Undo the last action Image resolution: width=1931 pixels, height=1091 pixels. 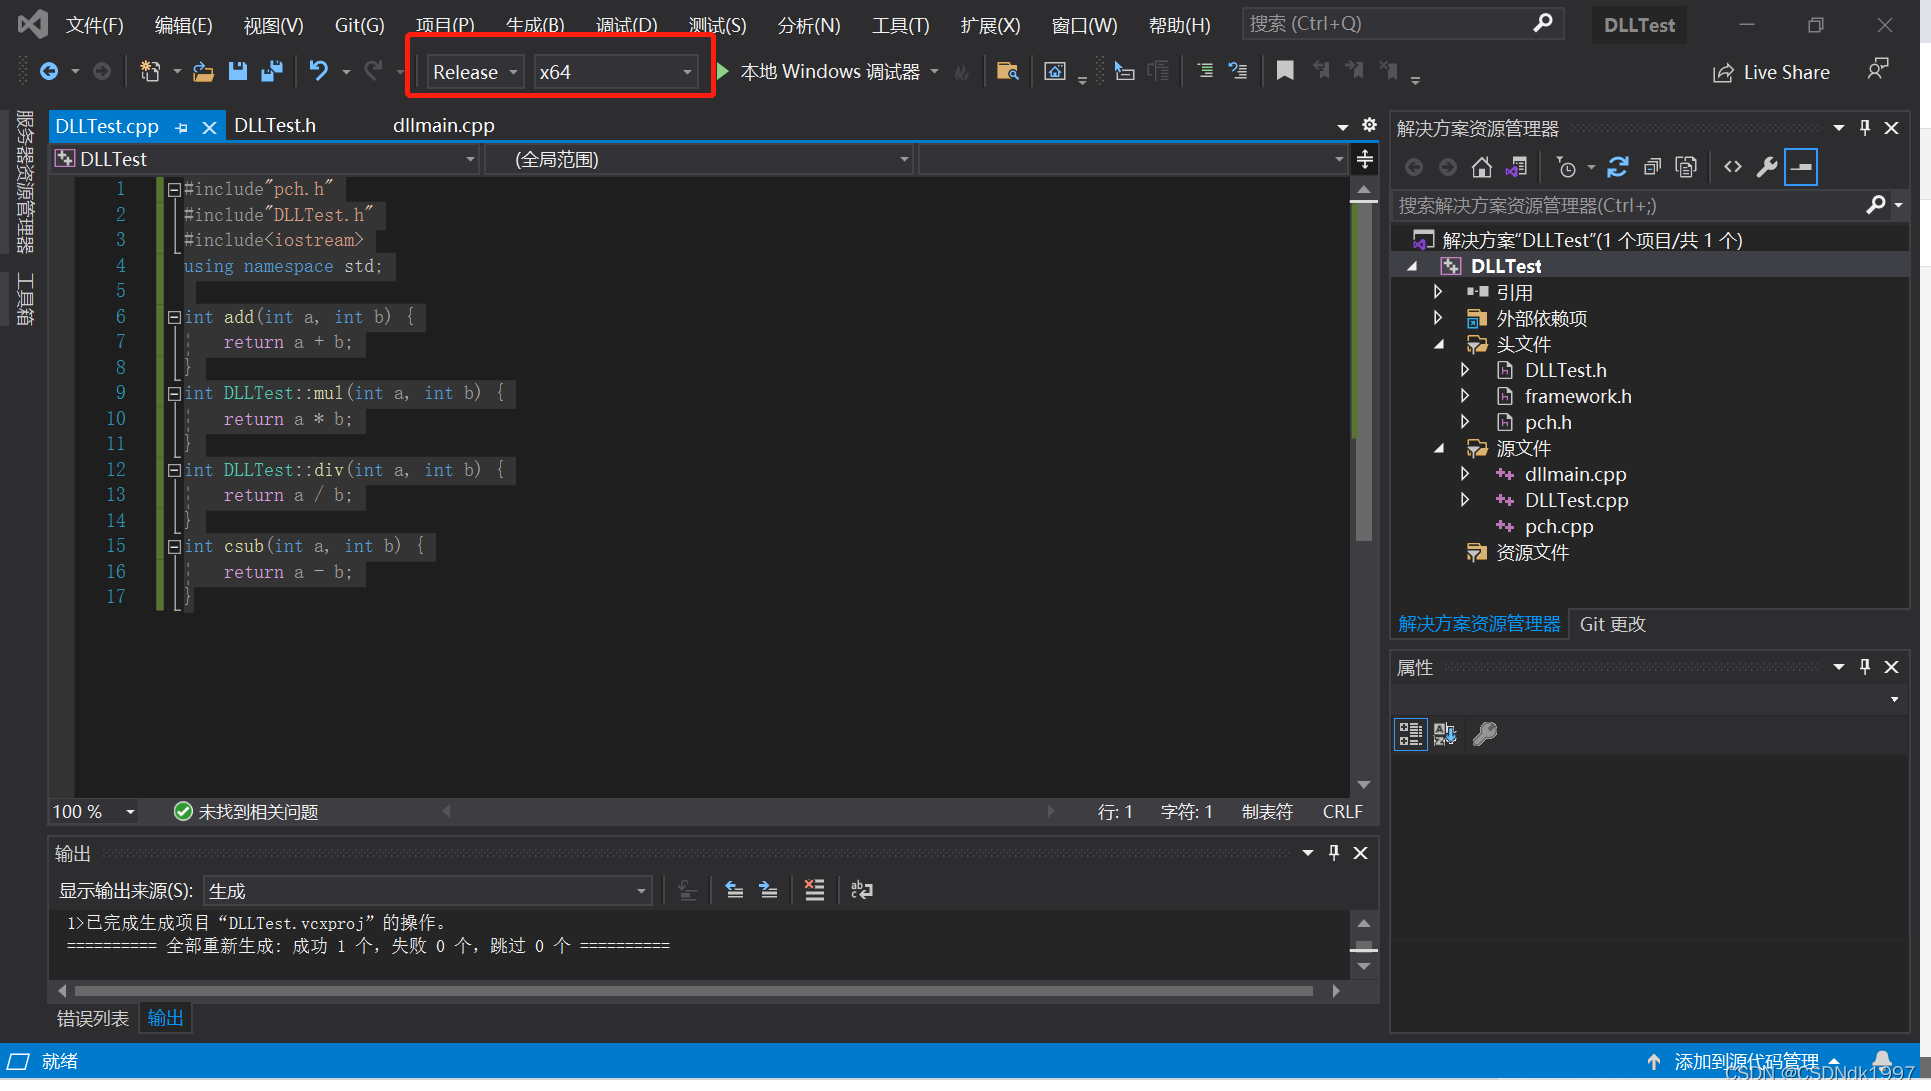[318, 72]
